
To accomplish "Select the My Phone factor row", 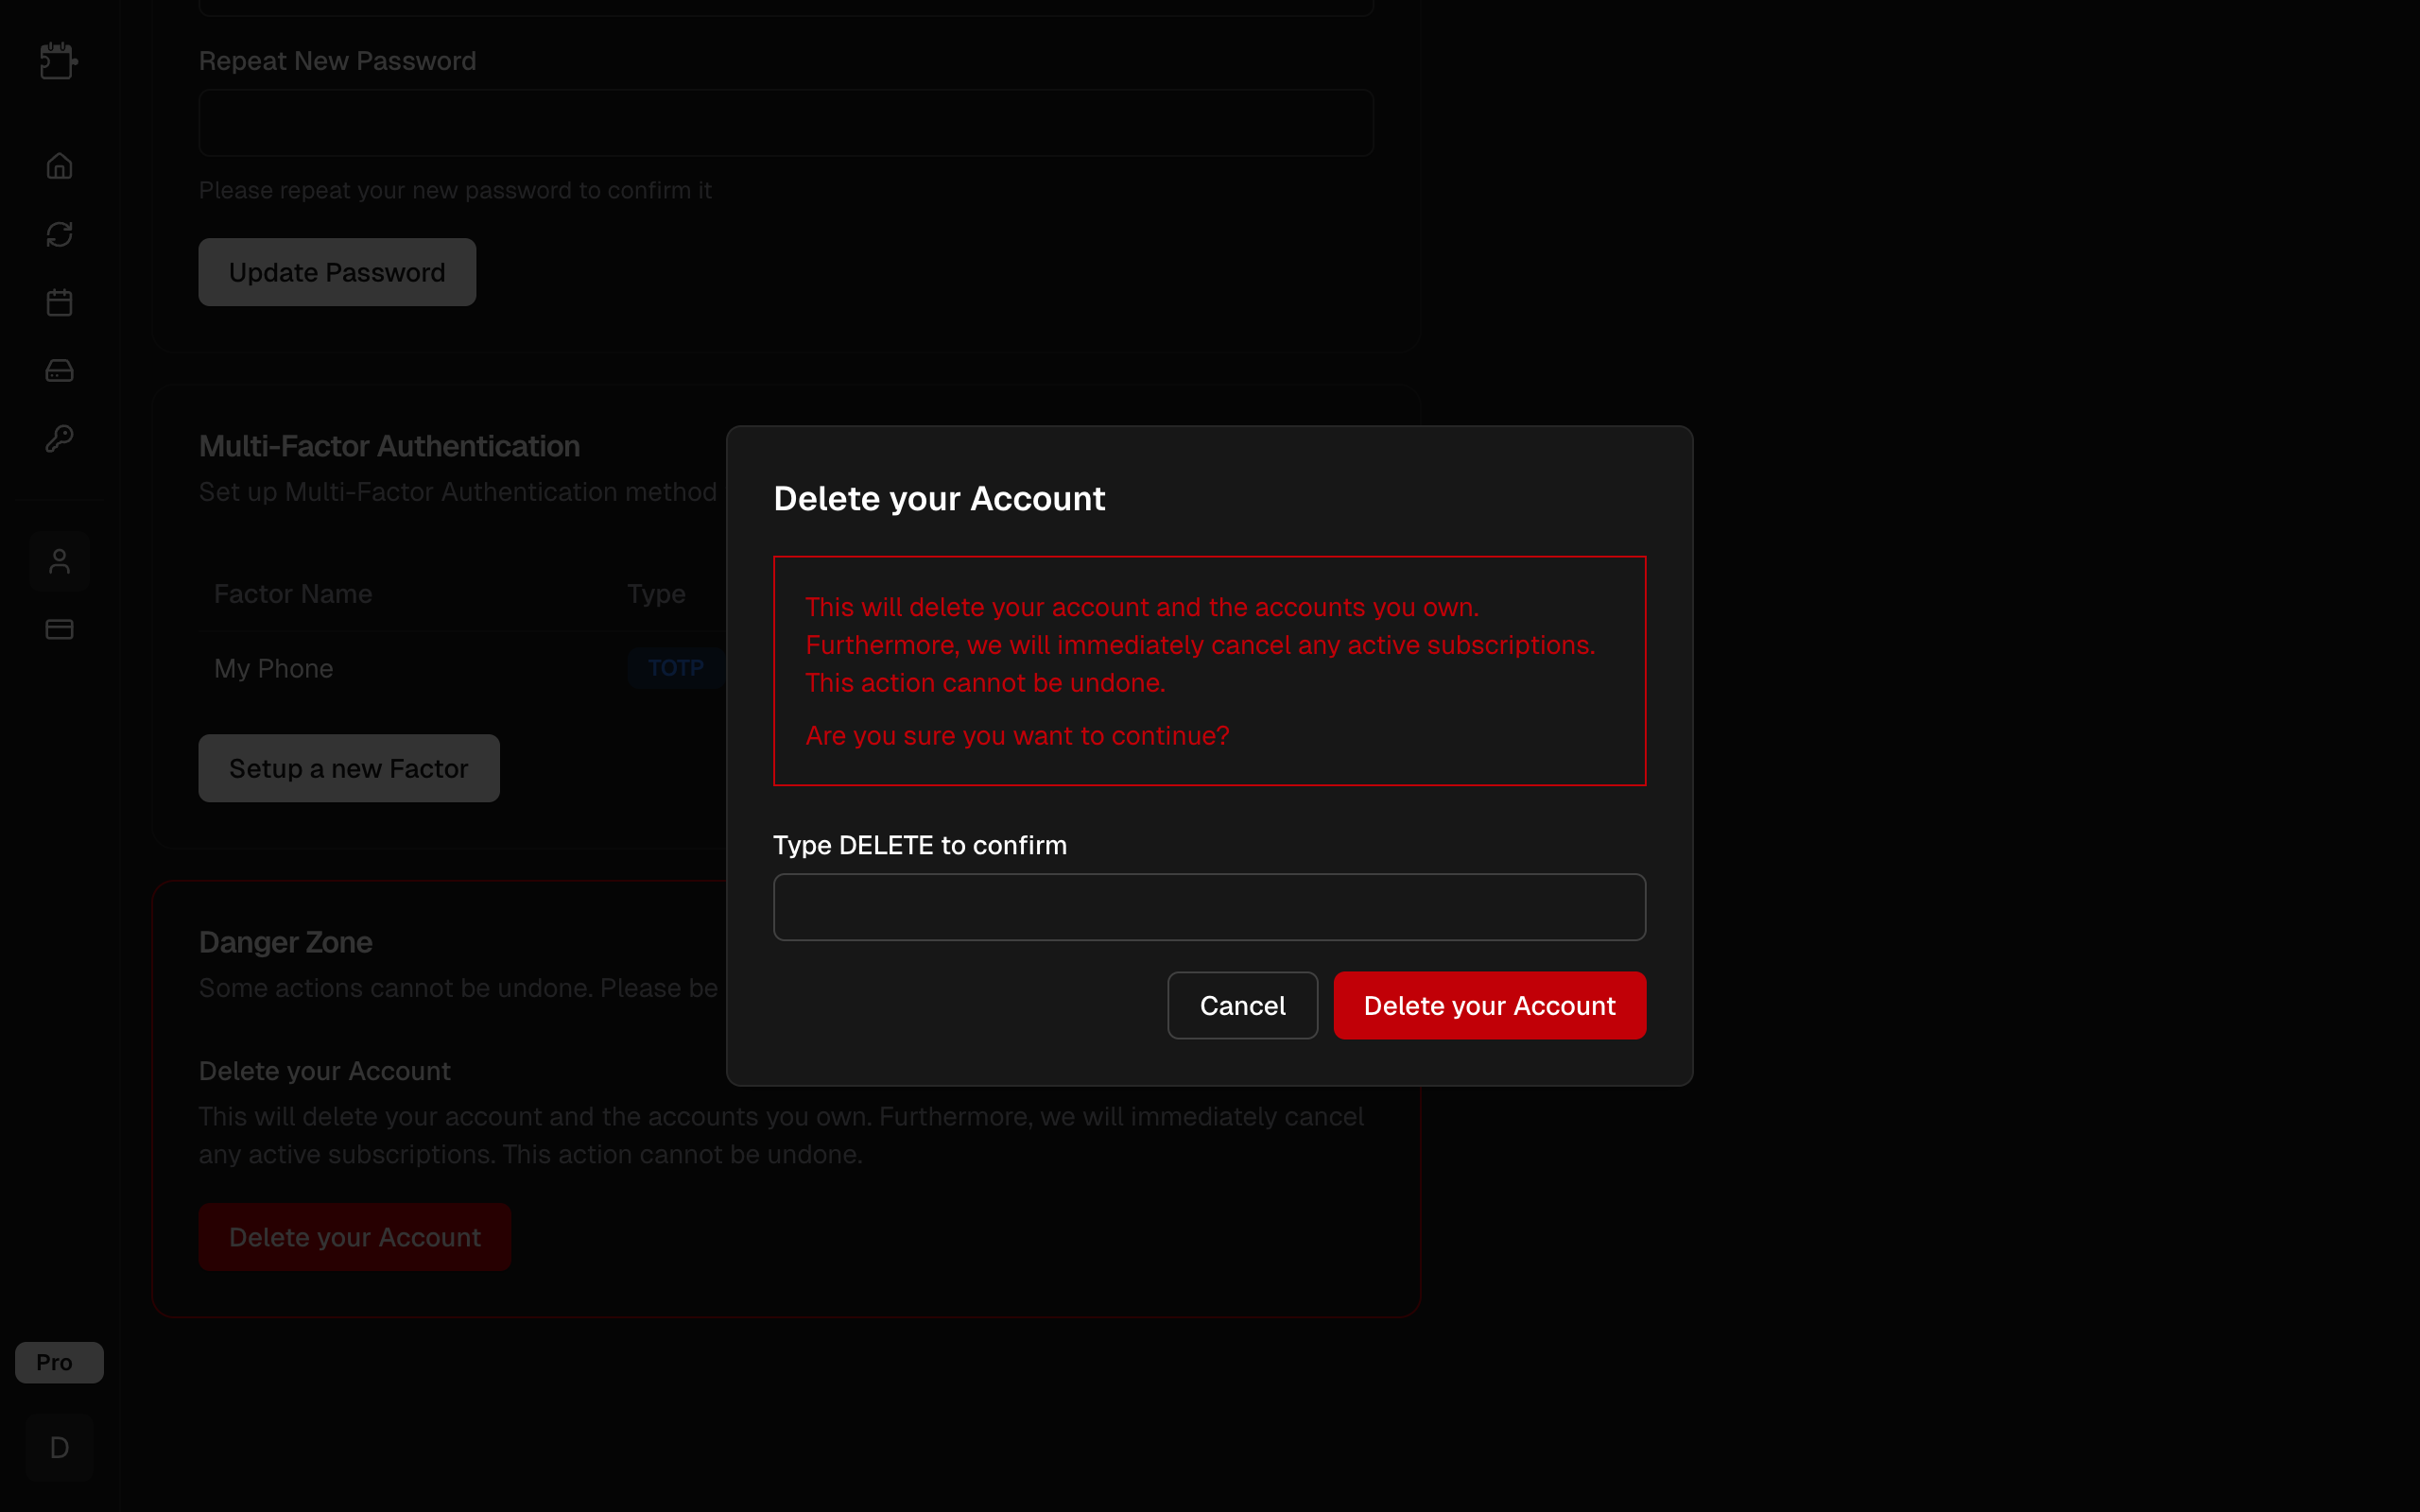I will click(x=273, y=668).
